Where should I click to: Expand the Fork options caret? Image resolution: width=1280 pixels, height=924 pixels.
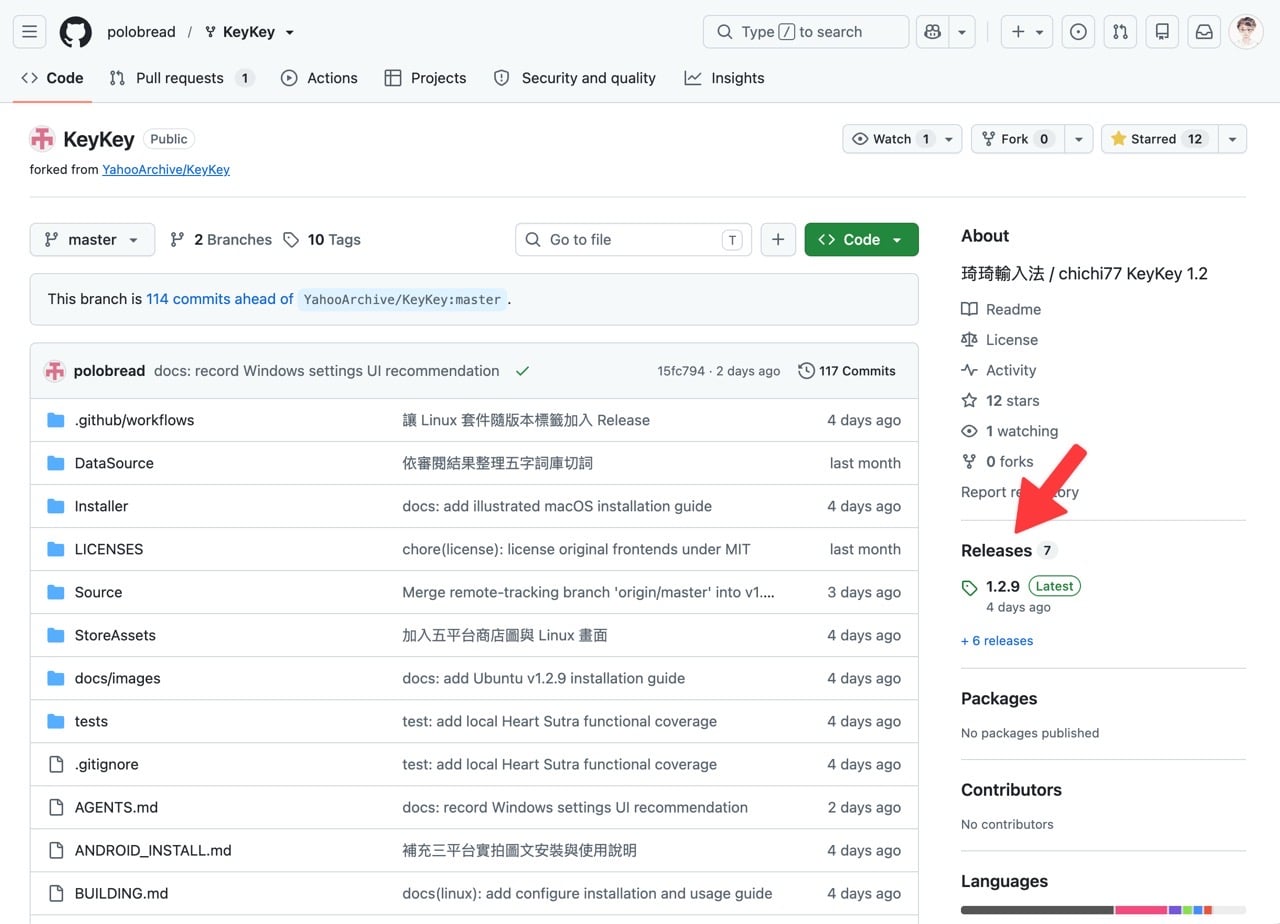click(1078, 139)
